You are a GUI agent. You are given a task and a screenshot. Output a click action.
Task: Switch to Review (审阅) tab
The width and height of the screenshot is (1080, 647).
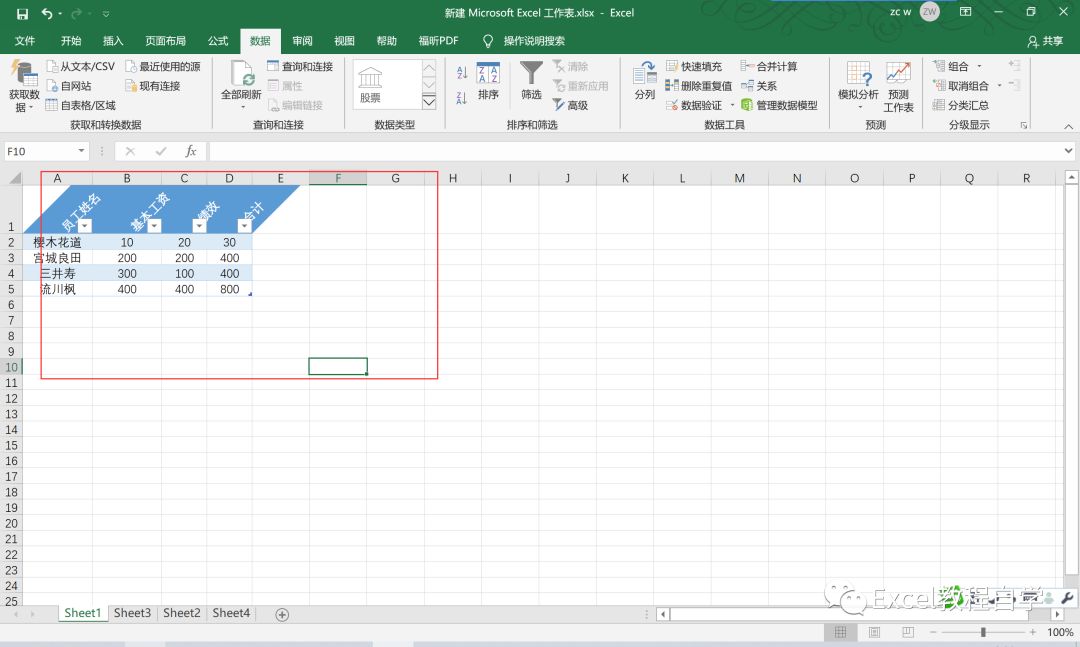(302, 41)
